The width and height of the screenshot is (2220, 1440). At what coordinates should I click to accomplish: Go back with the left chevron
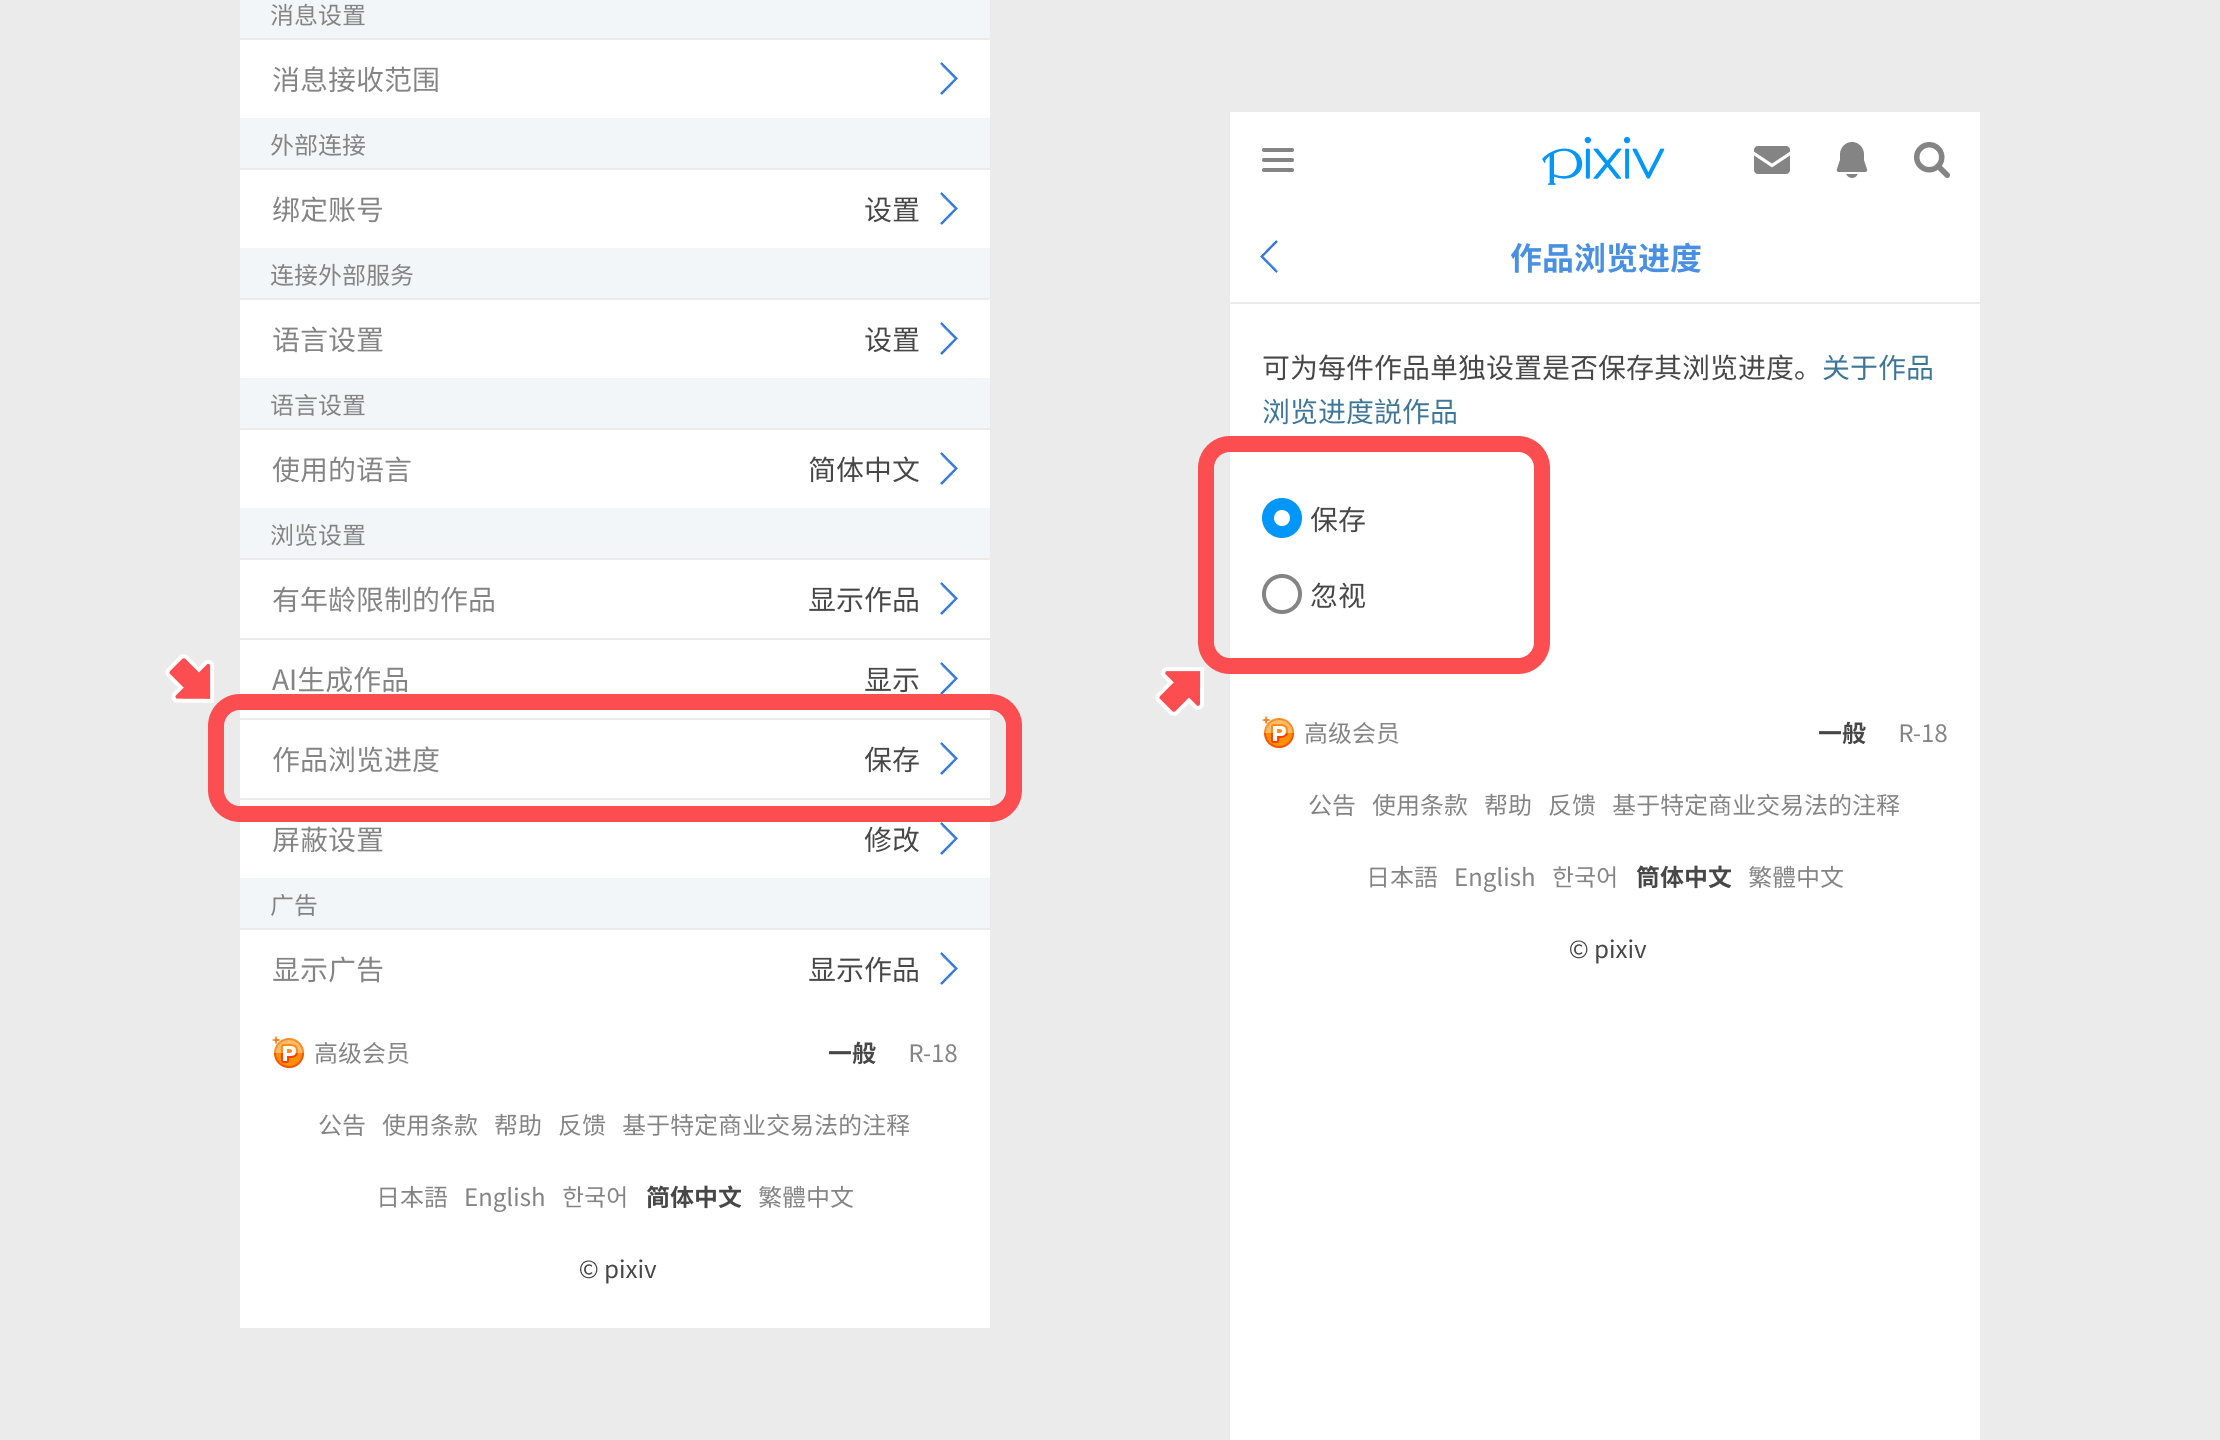[x=1270, y=257]
